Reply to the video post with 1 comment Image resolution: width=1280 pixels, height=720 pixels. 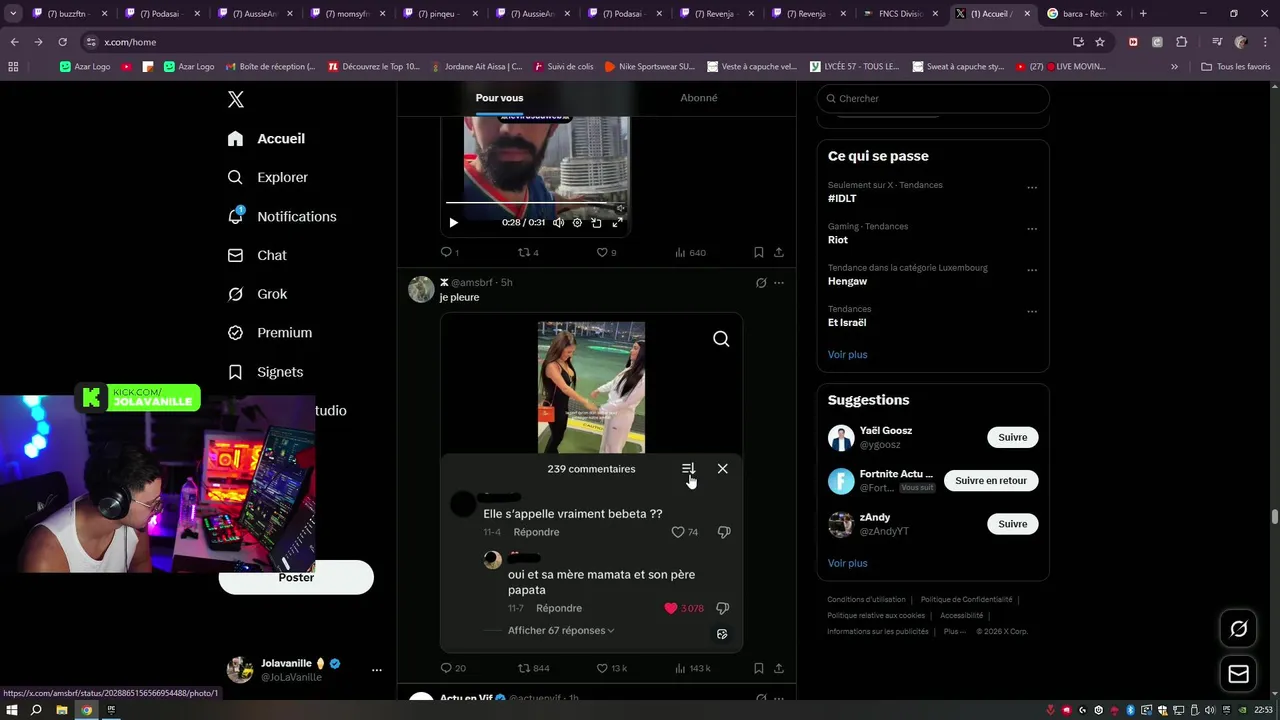click(x=450, y=253)
